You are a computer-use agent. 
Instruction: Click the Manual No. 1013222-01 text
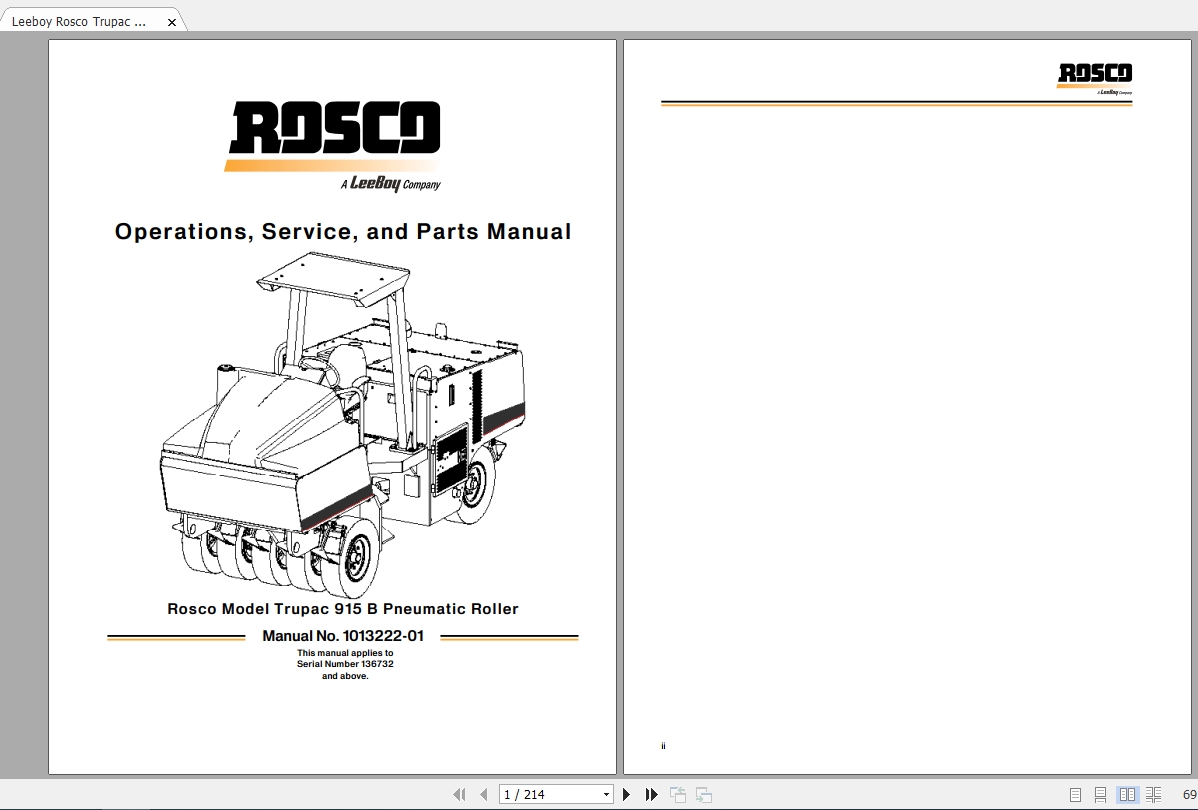coord(343,636)
